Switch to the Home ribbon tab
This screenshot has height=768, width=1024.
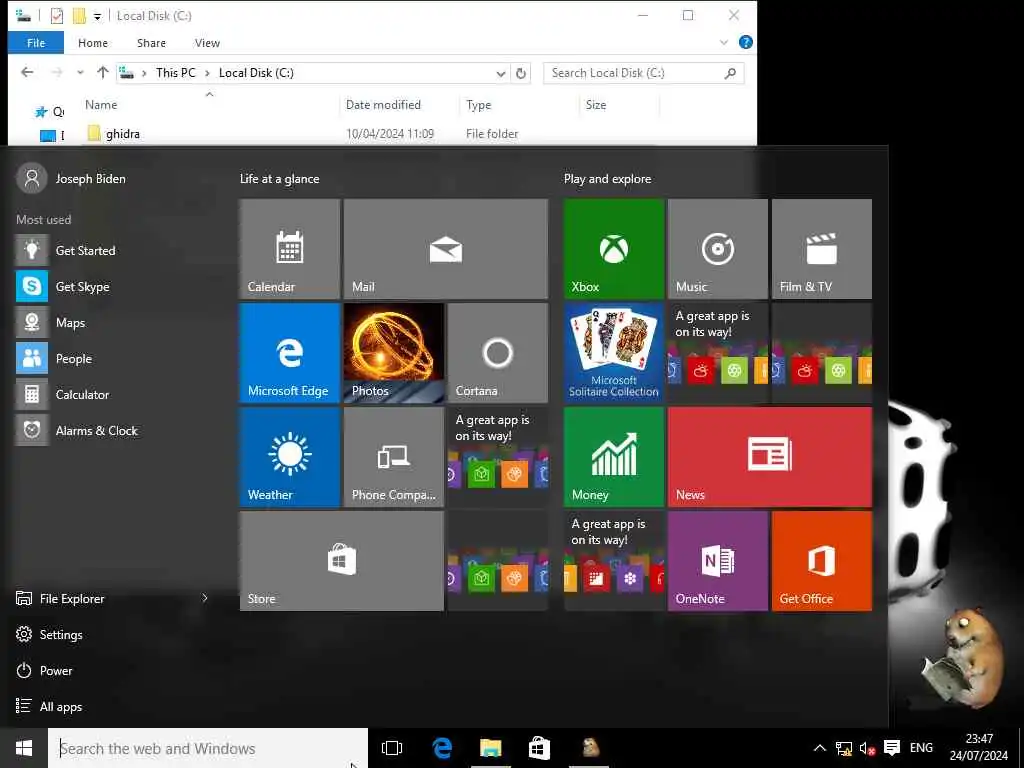pyautogui.click(x=93, y=43)
